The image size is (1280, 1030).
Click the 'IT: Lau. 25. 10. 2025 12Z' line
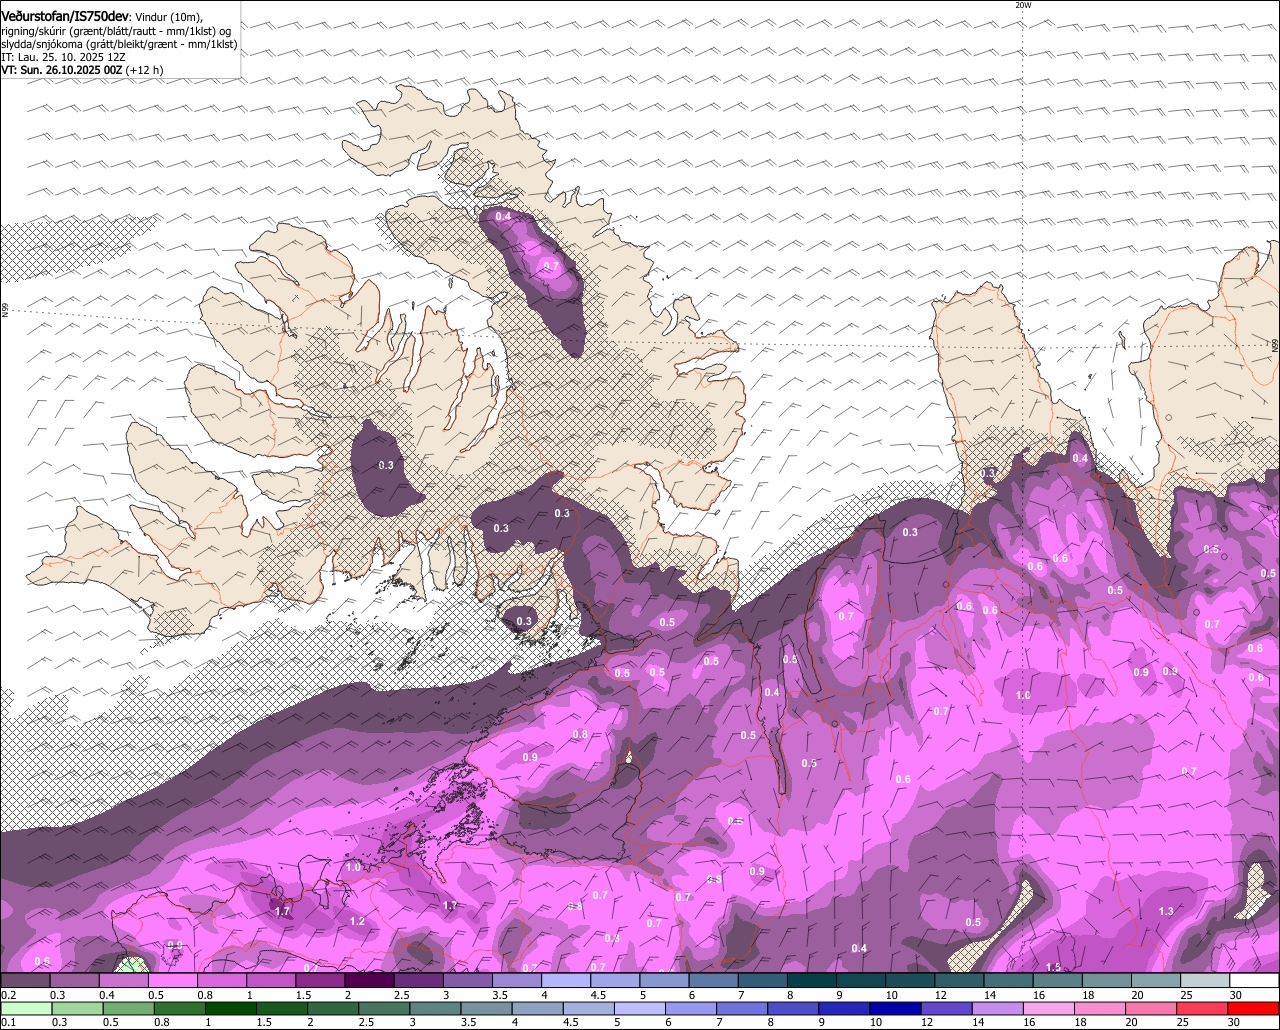[63, 57]
